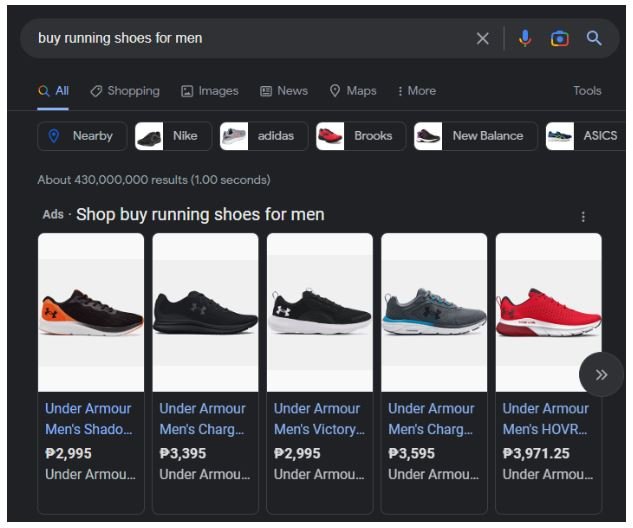Apply the New Balance filter chip

[x=476, y=136]
